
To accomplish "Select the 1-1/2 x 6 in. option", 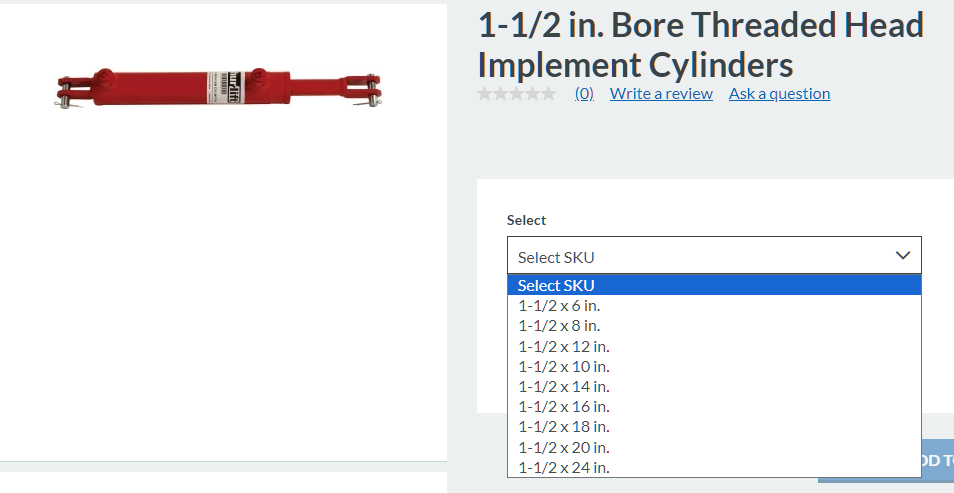I will tap(559, 306).
